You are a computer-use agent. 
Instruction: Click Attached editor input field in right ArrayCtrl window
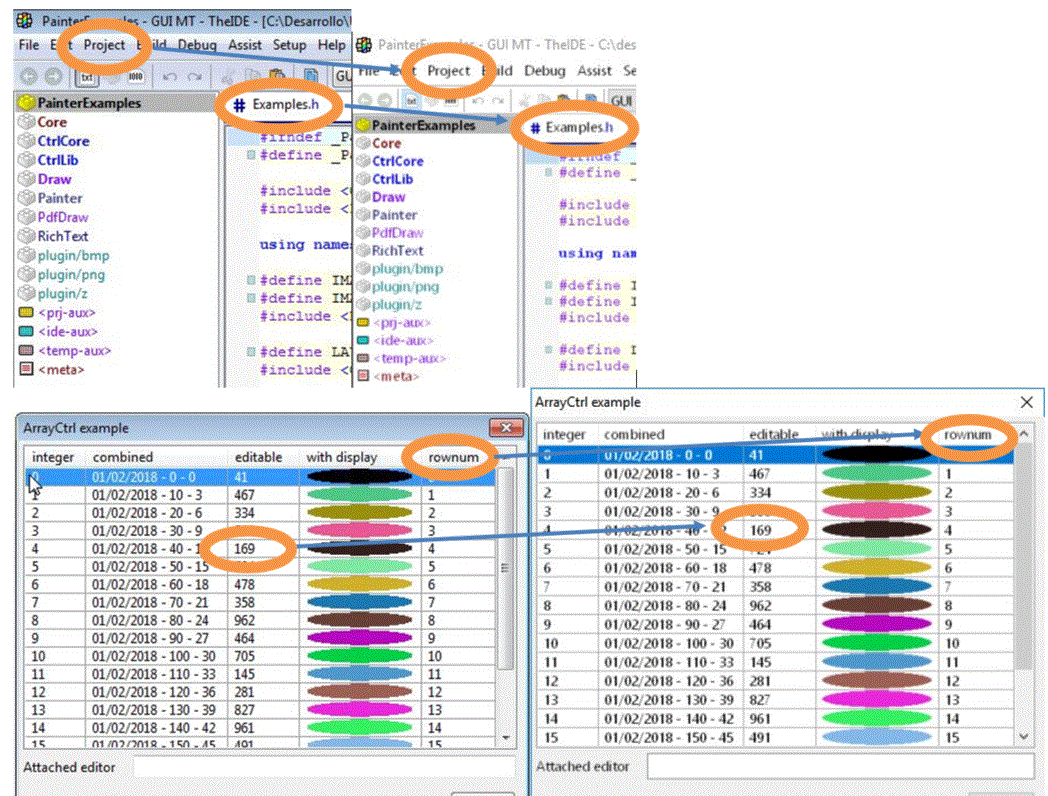click(x=840, y=766)
